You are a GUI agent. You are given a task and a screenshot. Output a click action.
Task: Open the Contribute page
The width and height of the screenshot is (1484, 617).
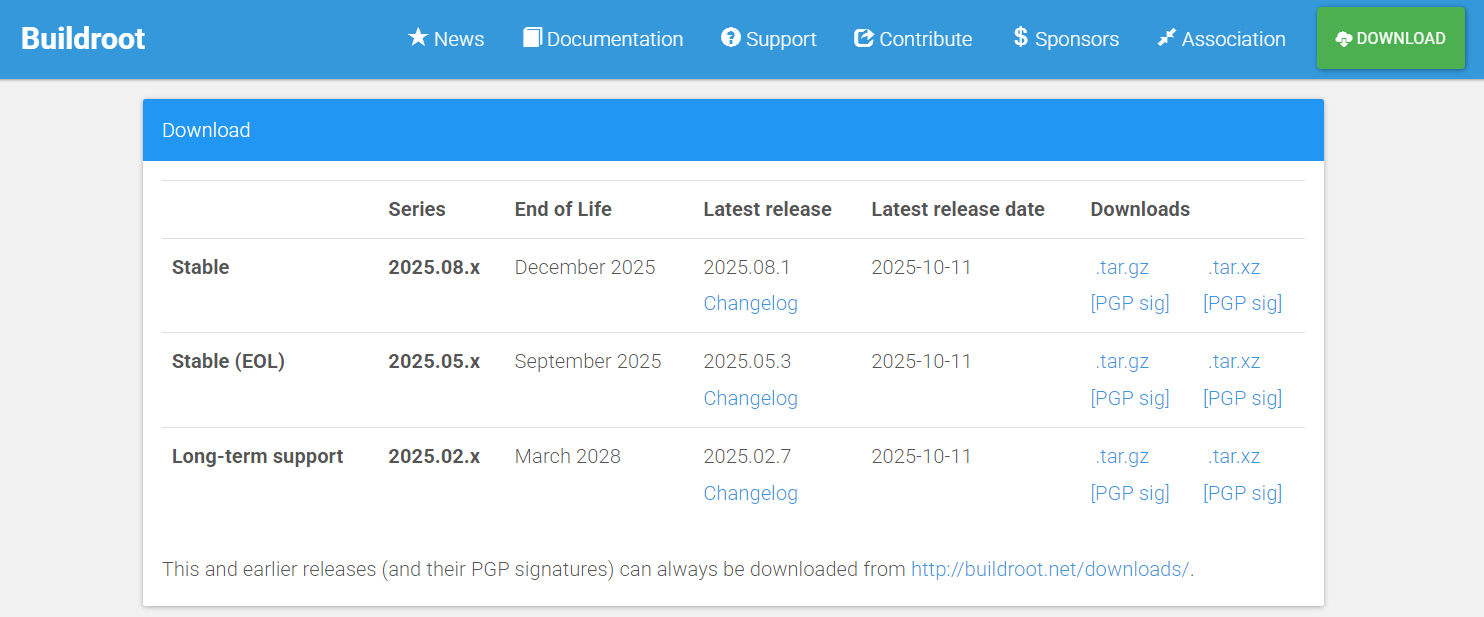click(x=913, y=39)
